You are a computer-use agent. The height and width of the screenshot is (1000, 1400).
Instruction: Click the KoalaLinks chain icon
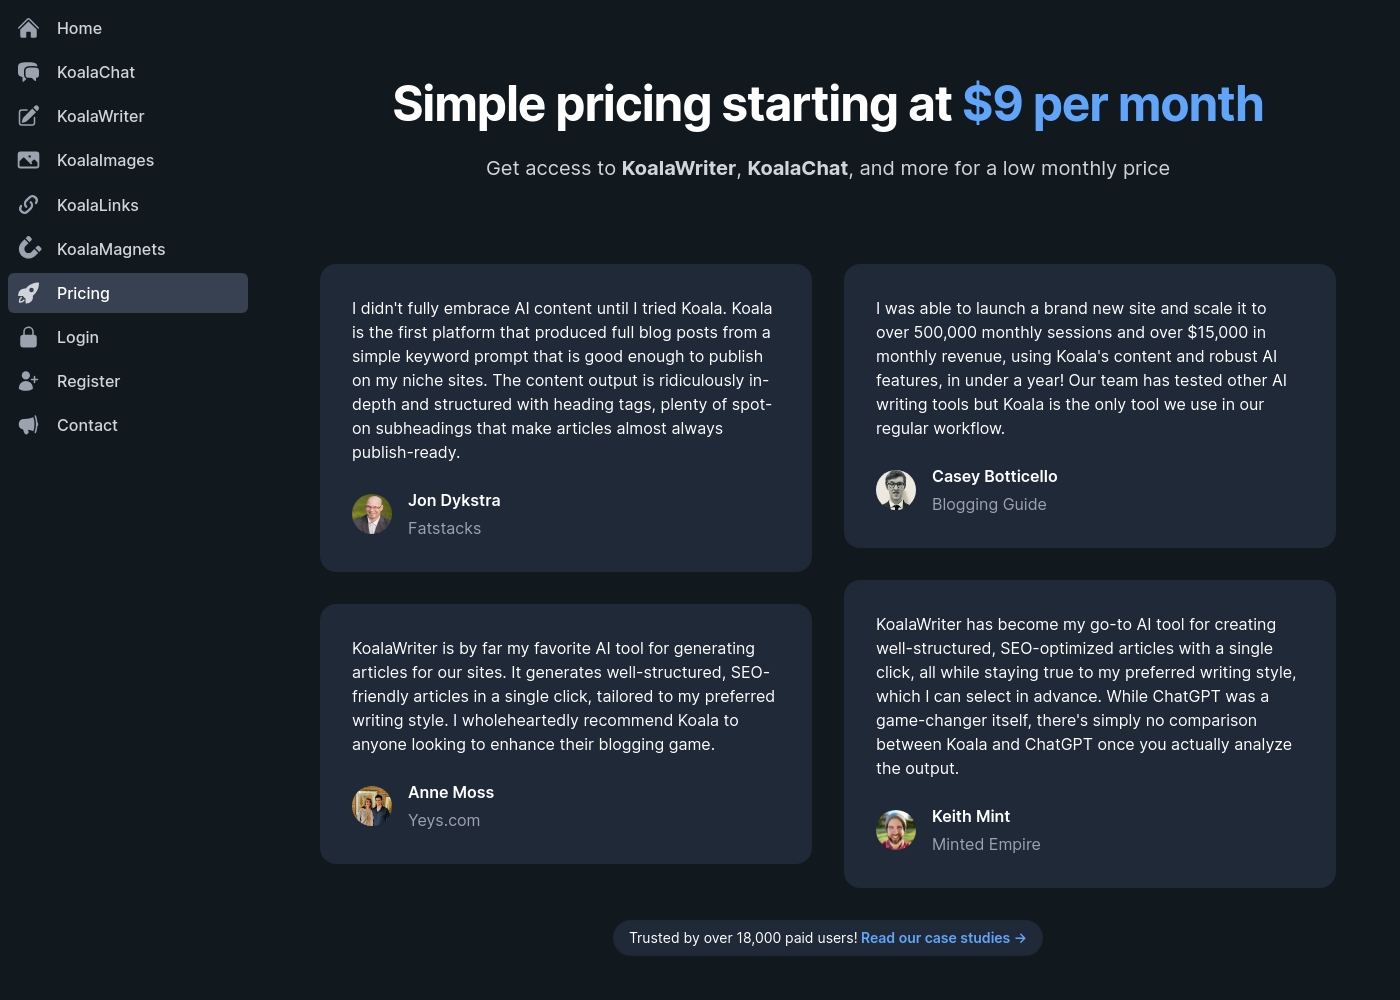click(29, 205)
